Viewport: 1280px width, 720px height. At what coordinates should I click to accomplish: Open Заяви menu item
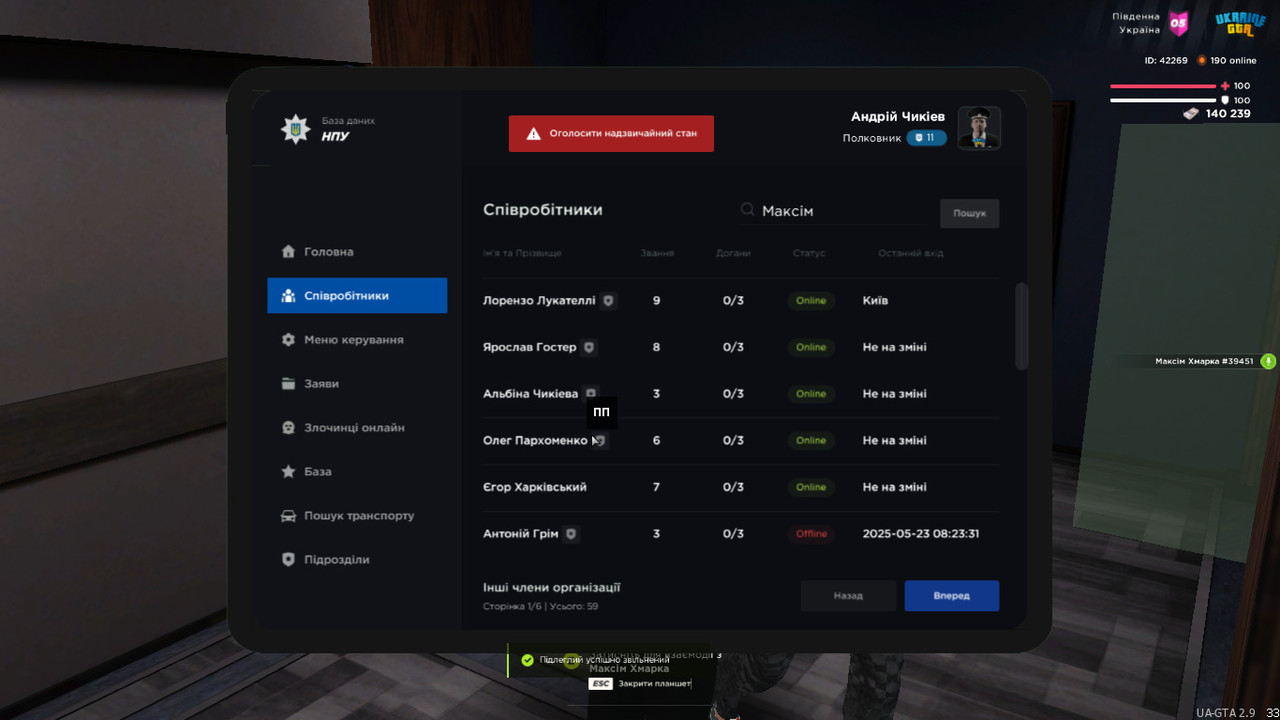(357, 384)
